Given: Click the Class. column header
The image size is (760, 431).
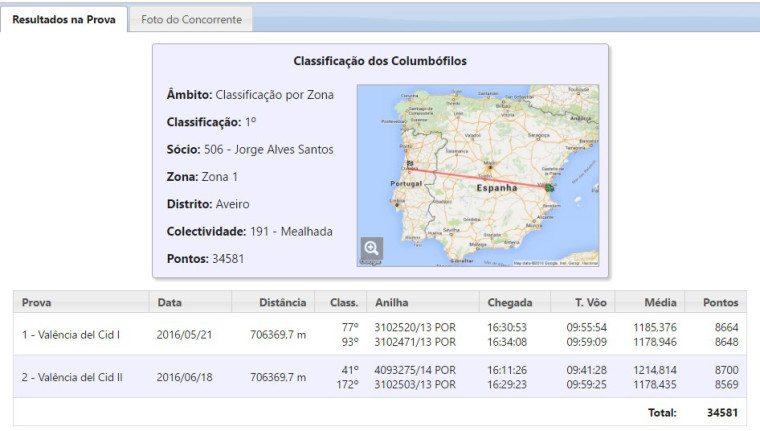Looking at the screenshot, I should (x=343, y=302).
